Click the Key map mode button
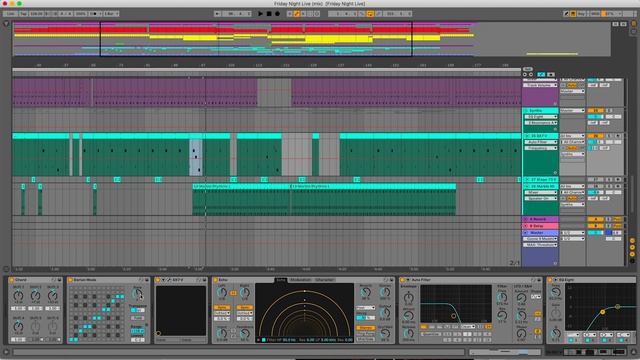The image size is (640, 360). 582,14
